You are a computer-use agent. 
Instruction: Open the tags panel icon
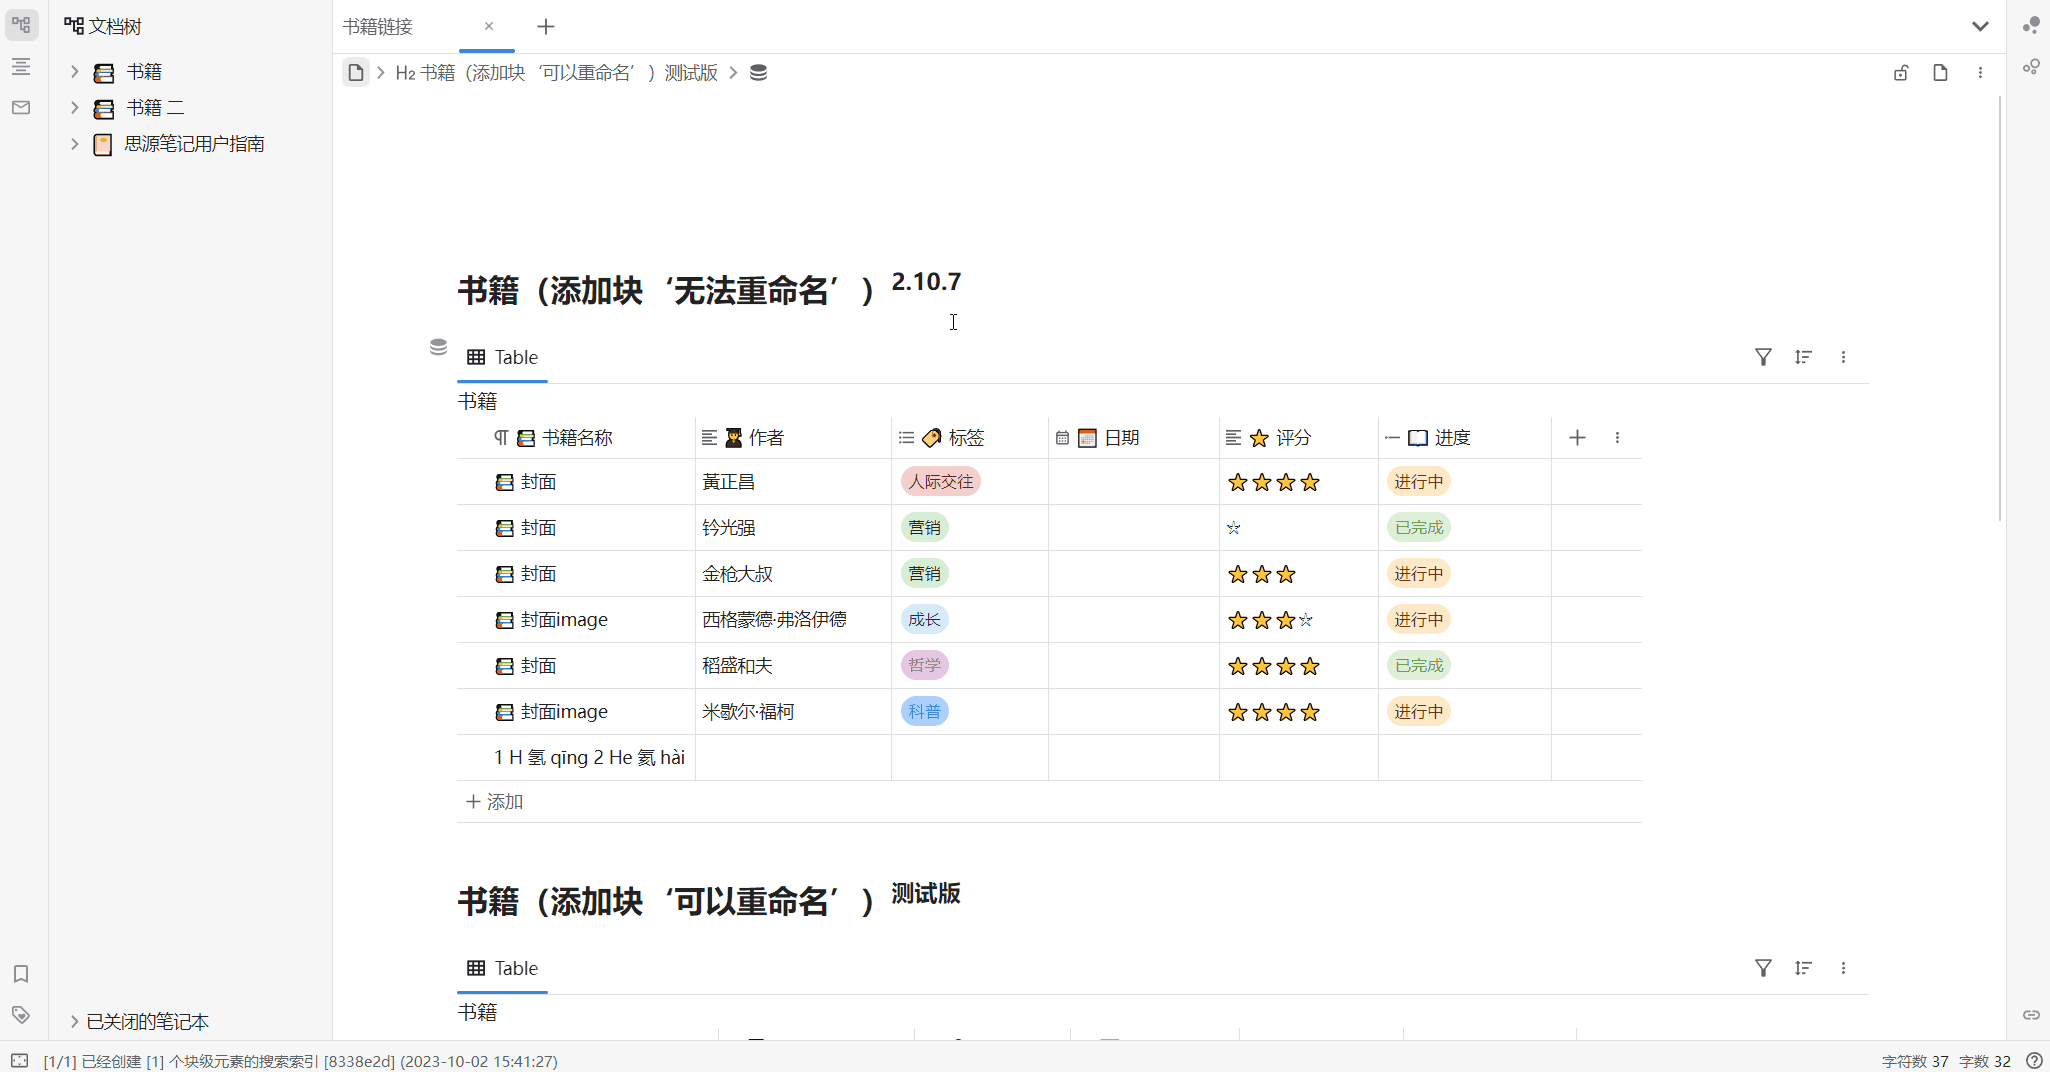(21, 1015)
